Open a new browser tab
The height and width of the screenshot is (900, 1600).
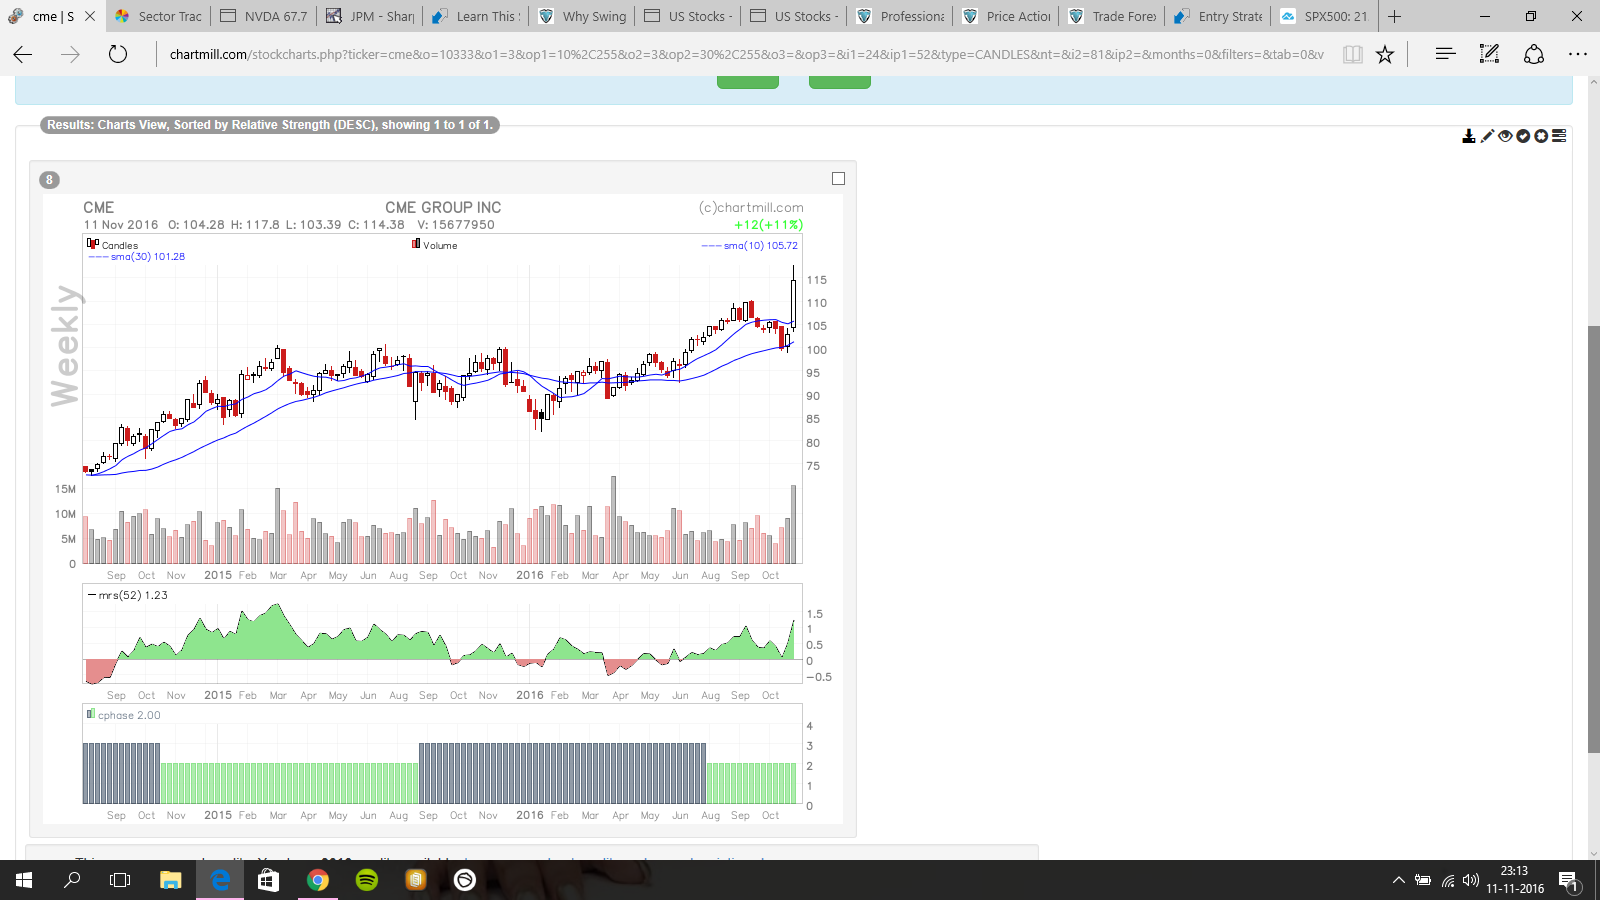(x=1394, y=16)
